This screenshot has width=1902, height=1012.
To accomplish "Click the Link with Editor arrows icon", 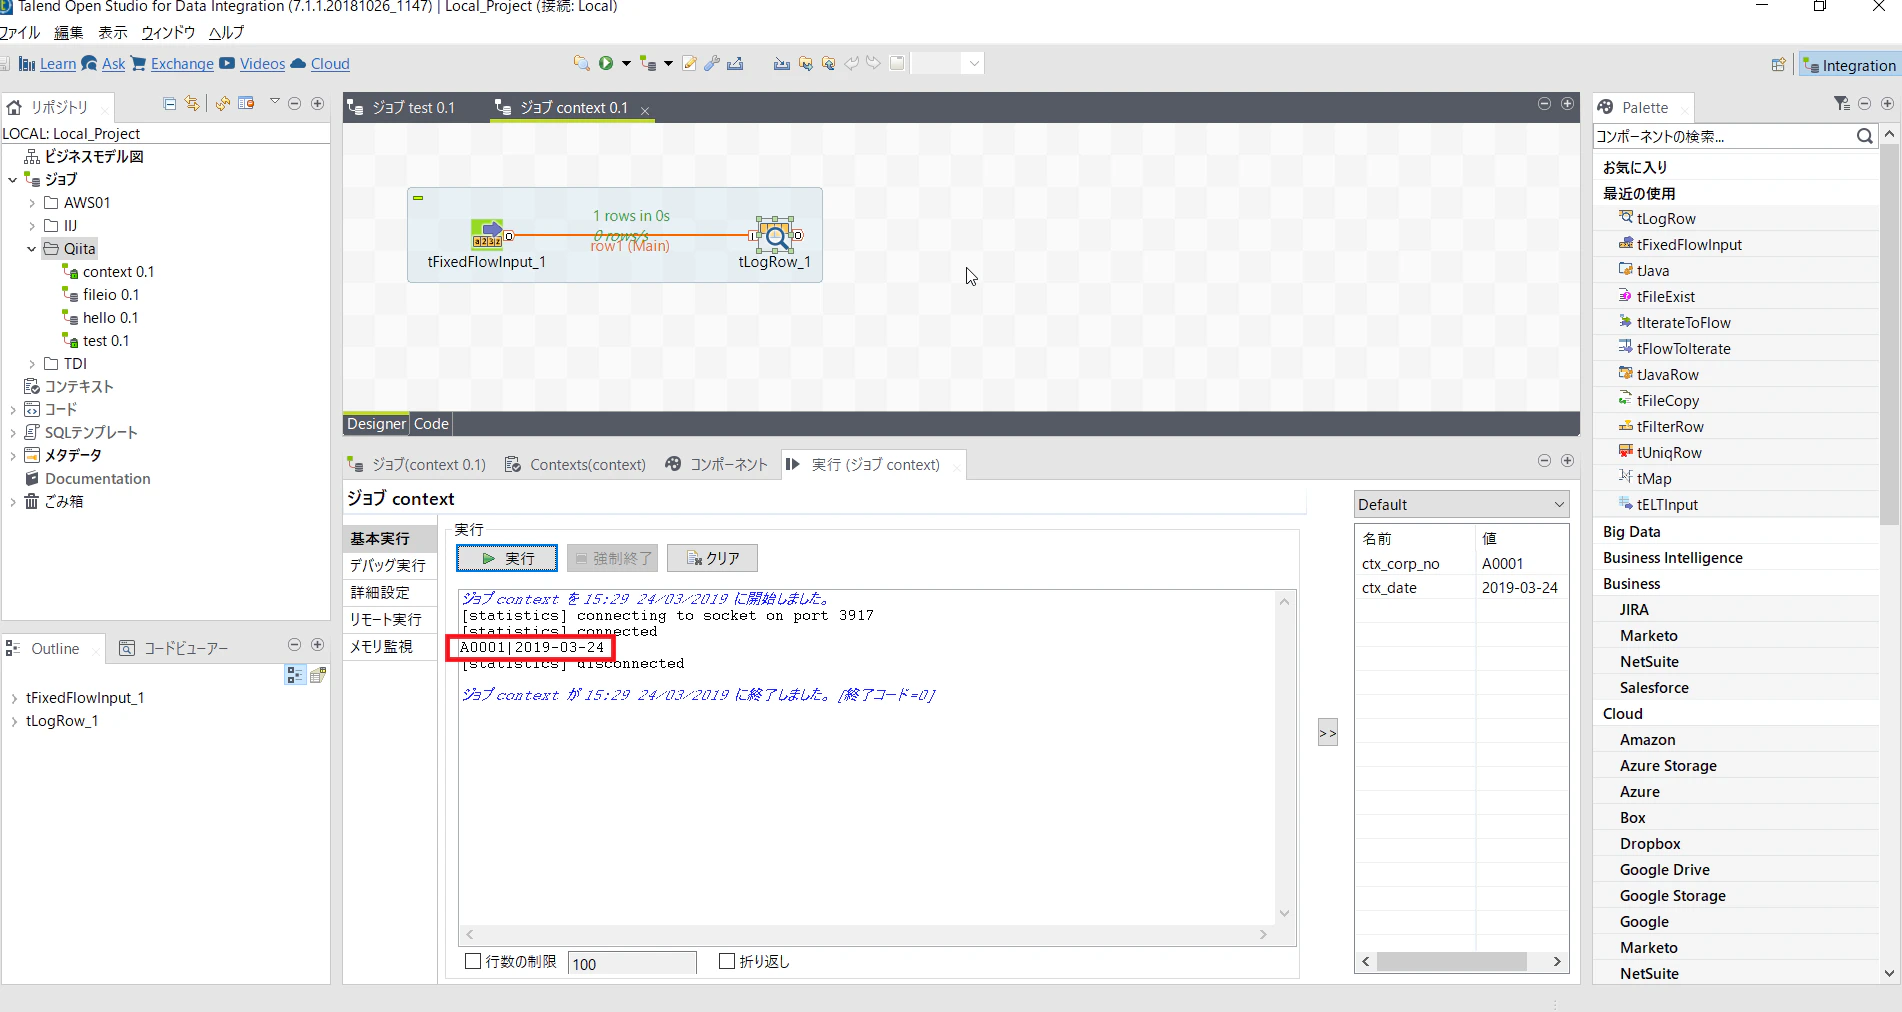I will tap(192, 103).
